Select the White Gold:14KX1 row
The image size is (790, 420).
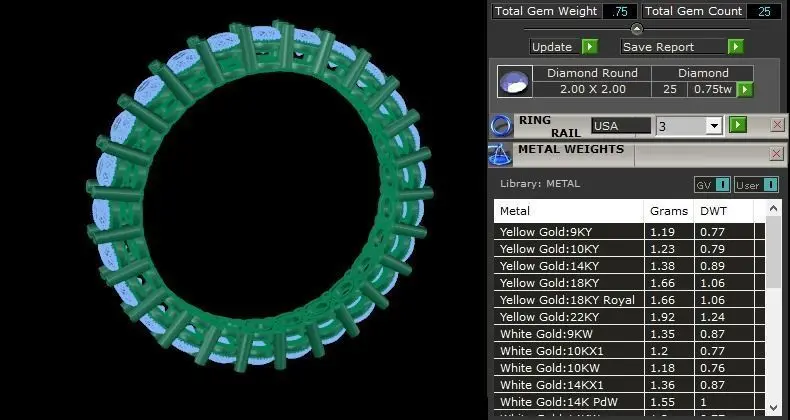(x=629, y=385)
